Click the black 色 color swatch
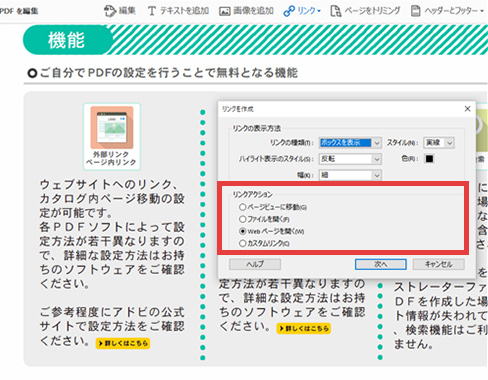This screenshot has height=380, width=488. (429, 159)
